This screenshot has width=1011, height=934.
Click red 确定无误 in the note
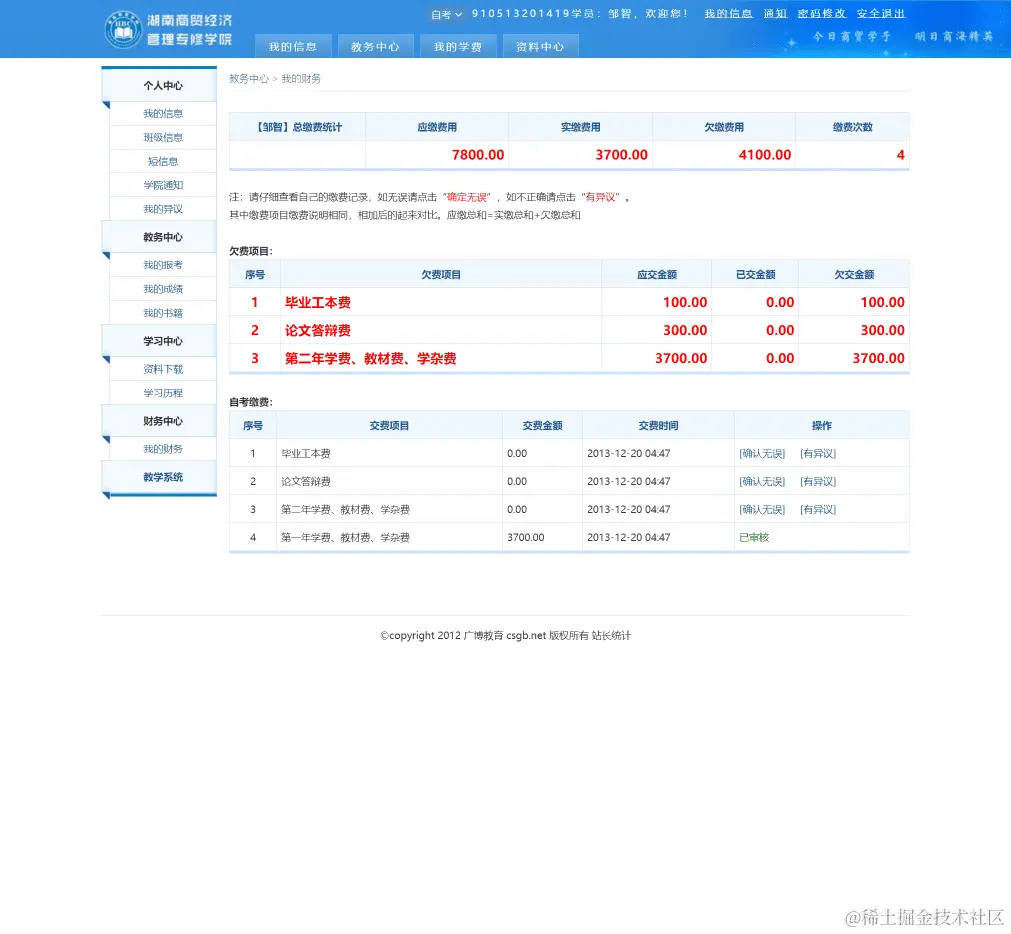(467, 197)
